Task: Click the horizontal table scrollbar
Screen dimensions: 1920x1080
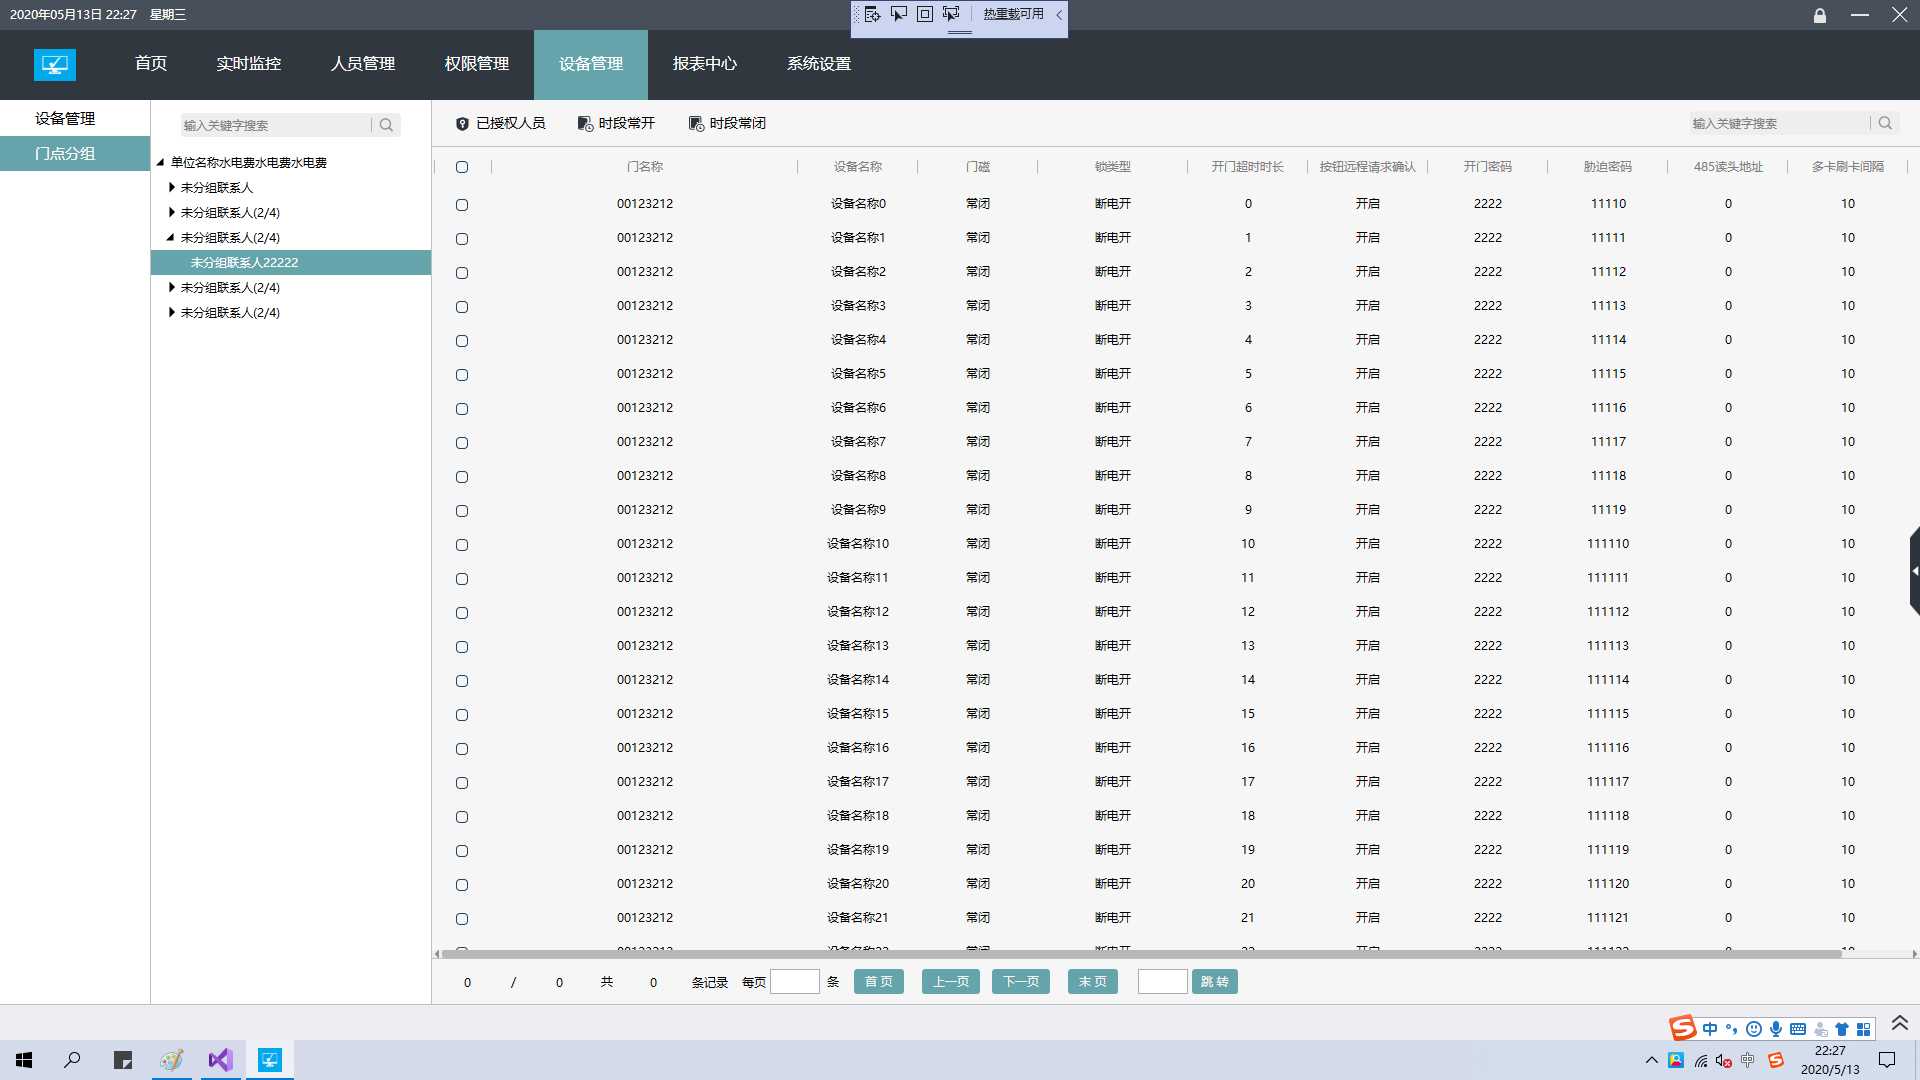Action: coord(1141,954)
